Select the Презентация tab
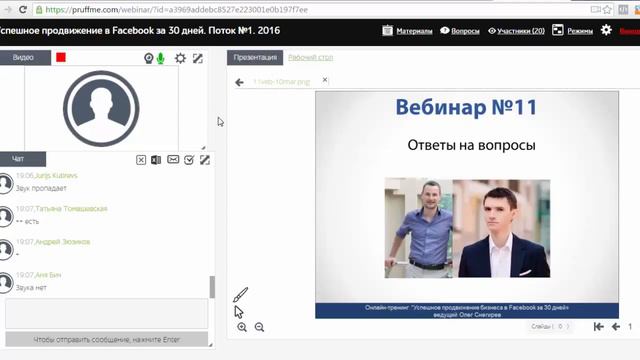640x360 pixels. pyautogui.click(x=255, y=58)
